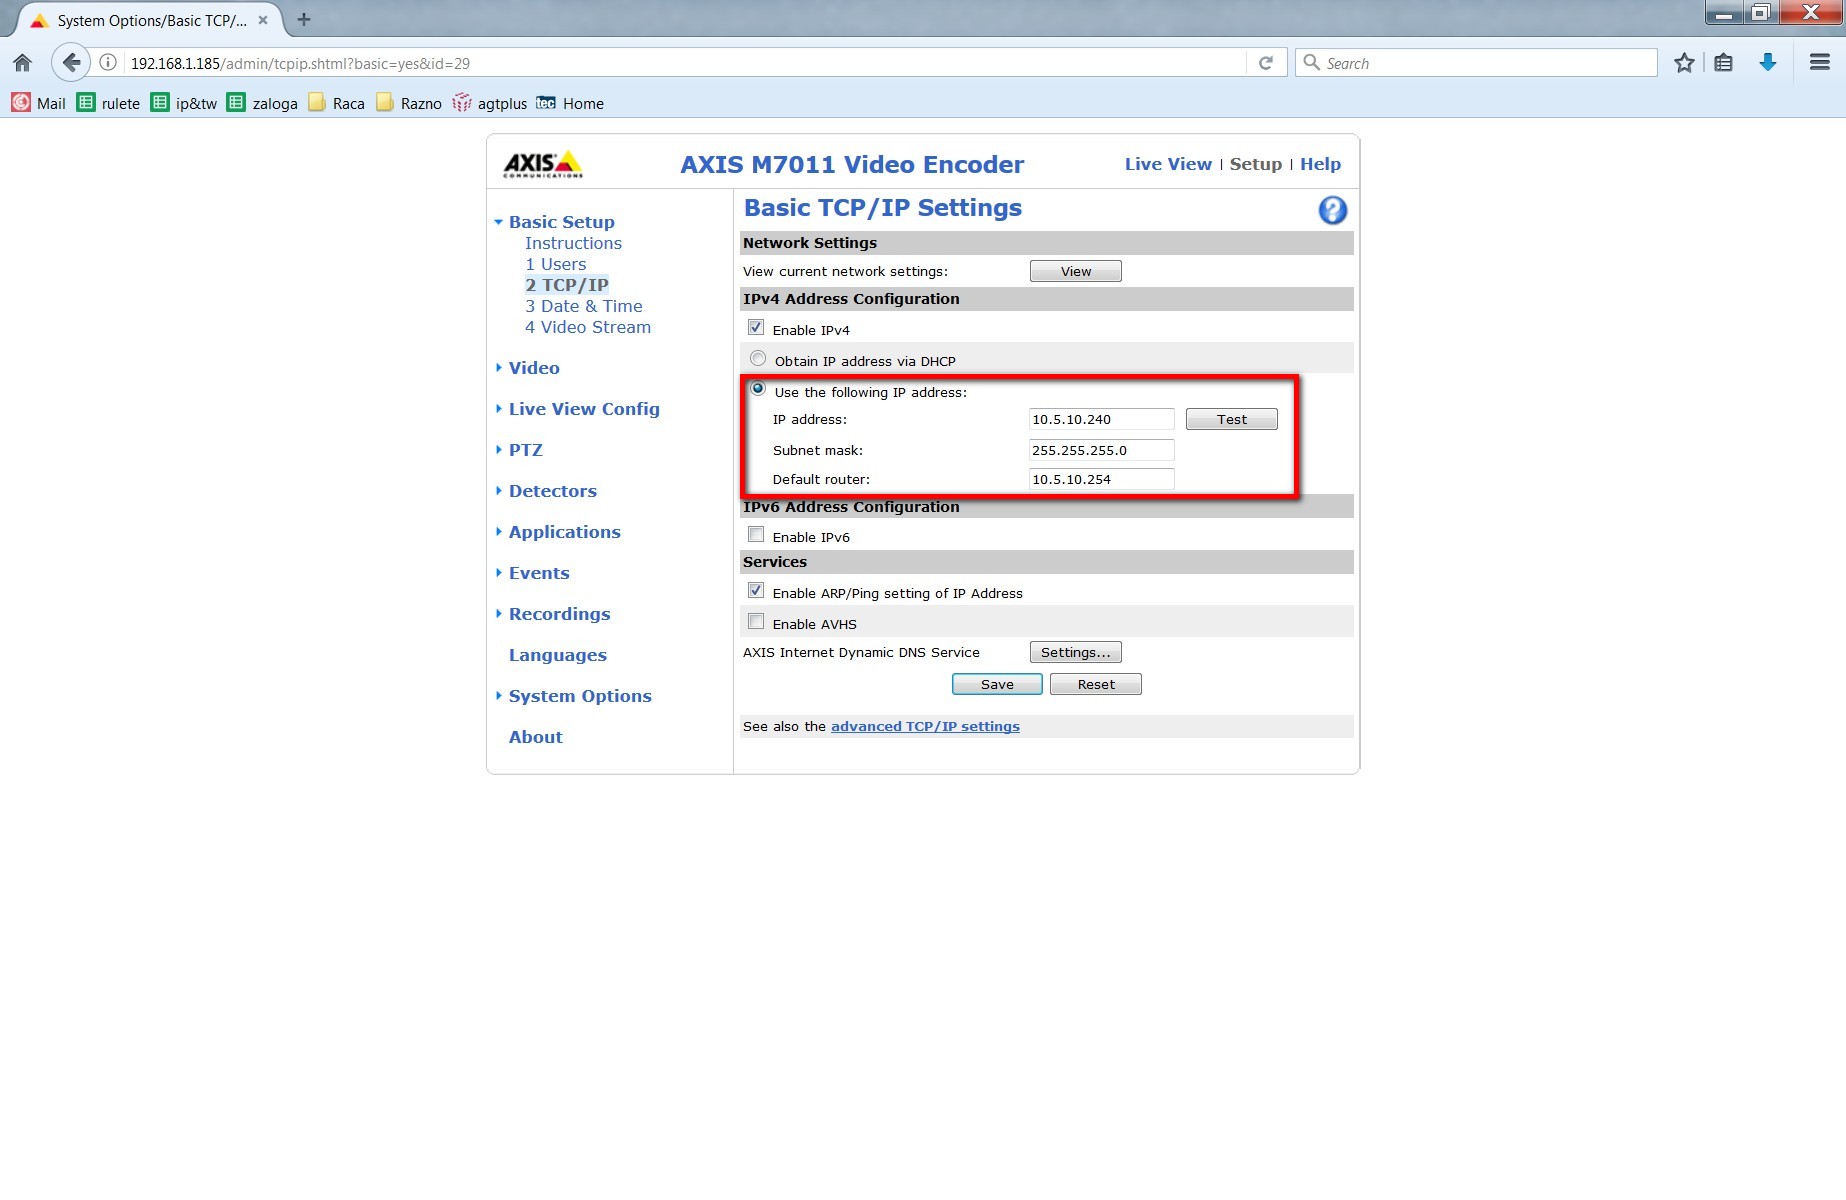The image size is (1846, 1200).
Task: Open 4 Video Stream setup step
Action: pos(588,327)
